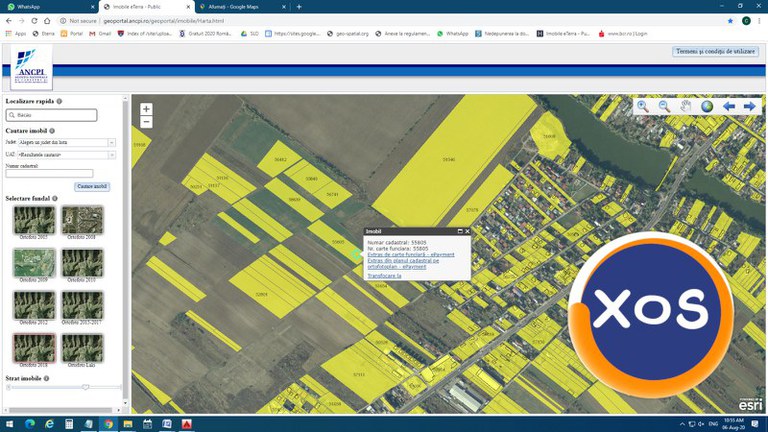Go to browser home page
Screen dimensions: 768x432
47,21
